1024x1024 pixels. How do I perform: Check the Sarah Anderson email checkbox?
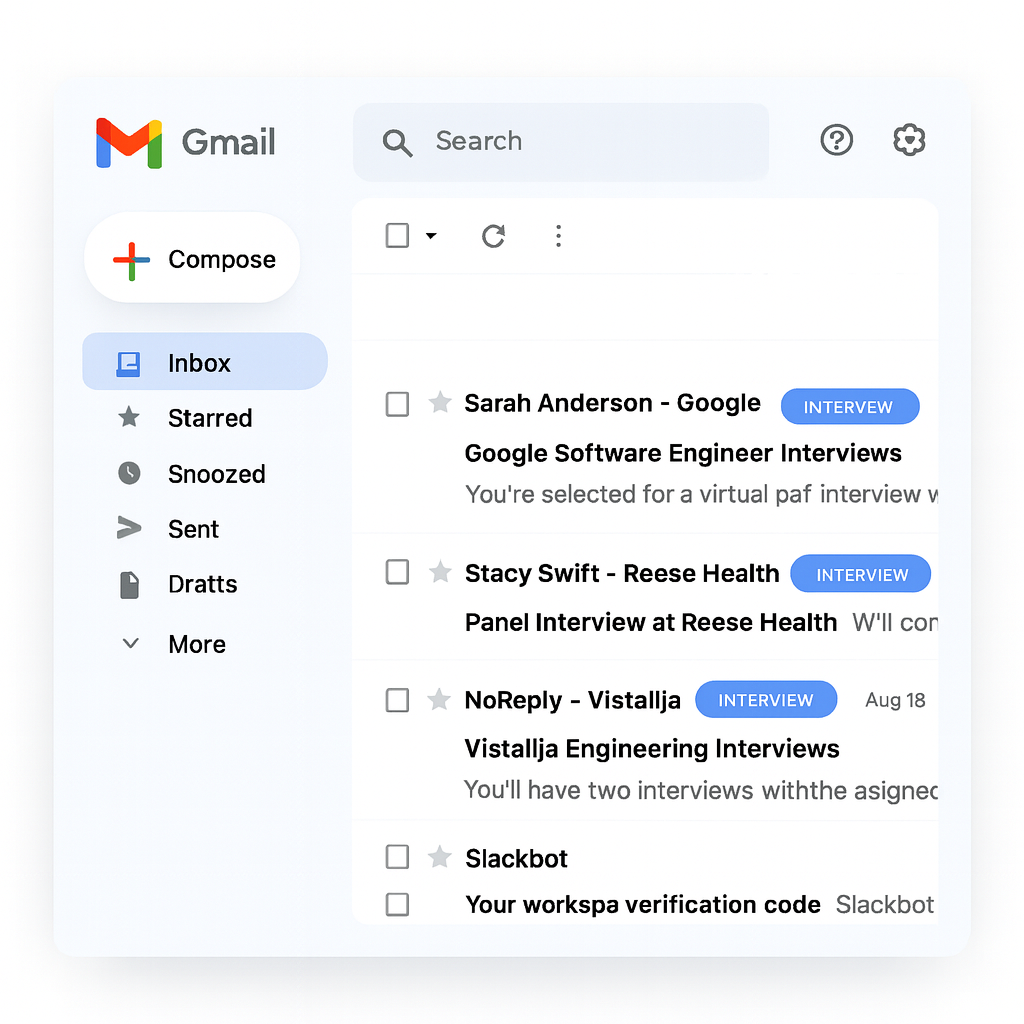coord(397,404)
